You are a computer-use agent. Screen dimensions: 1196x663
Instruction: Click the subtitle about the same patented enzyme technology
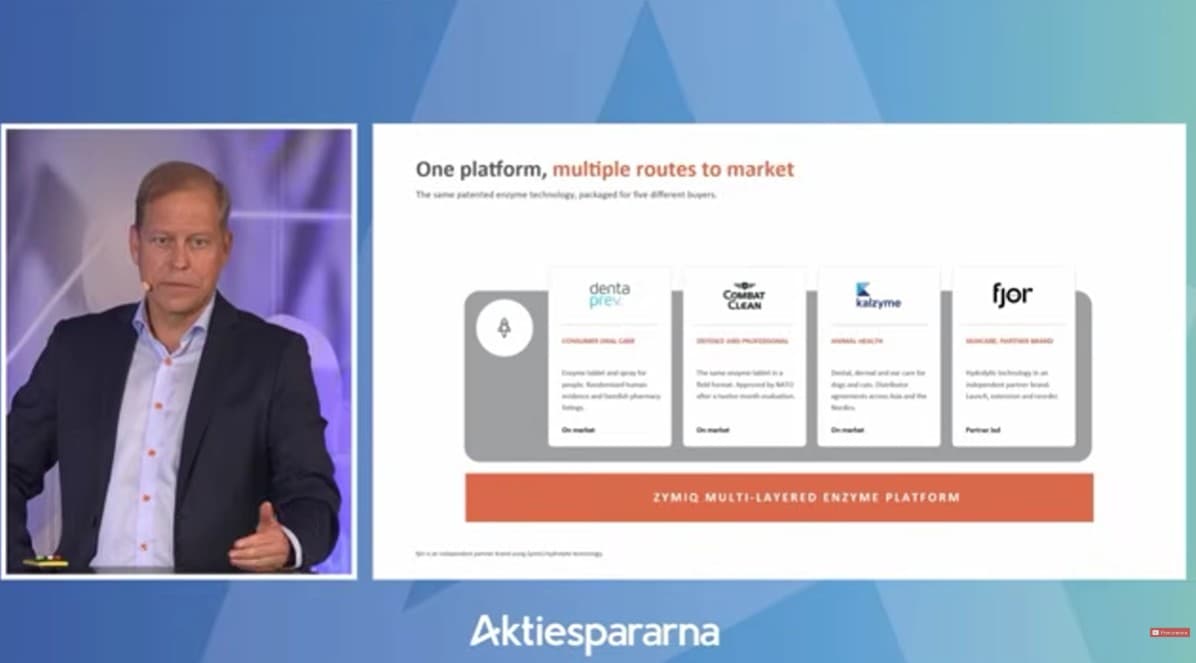point(566,195)
